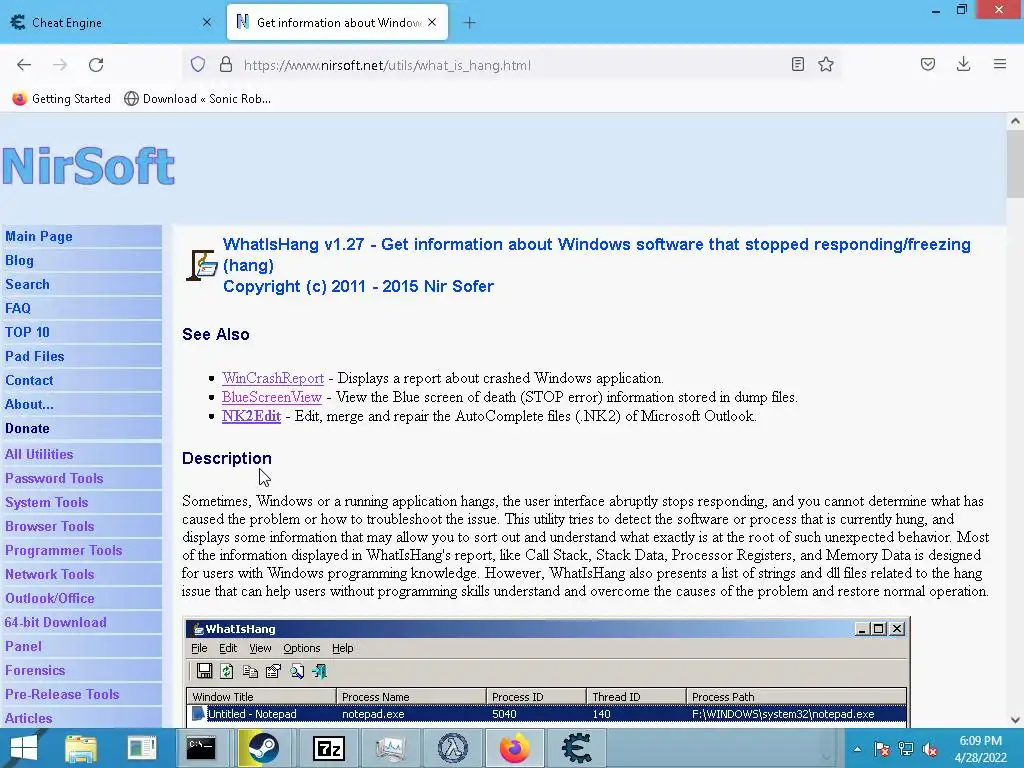This screenshot has width=1024, height=768.
Task: Click the padlock site security icon
Action: pyautogui.click(x=226, y=65)
